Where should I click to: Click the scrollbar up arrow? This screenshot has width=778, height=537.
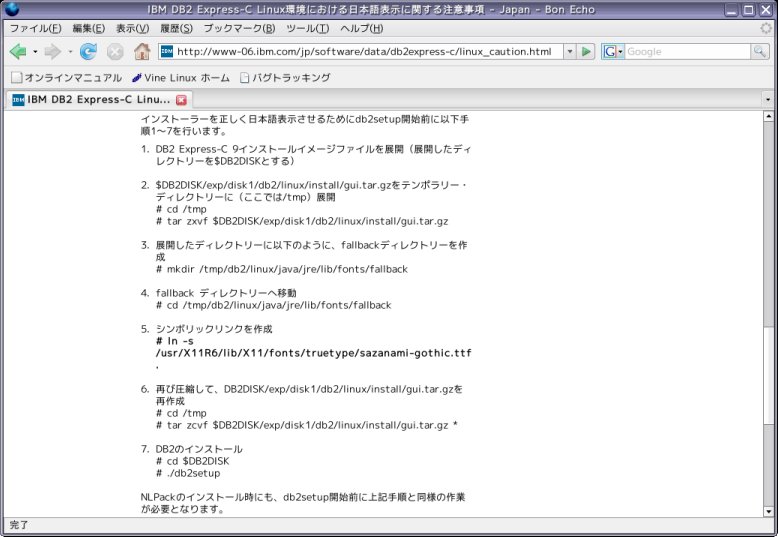[x=768, y=116]
